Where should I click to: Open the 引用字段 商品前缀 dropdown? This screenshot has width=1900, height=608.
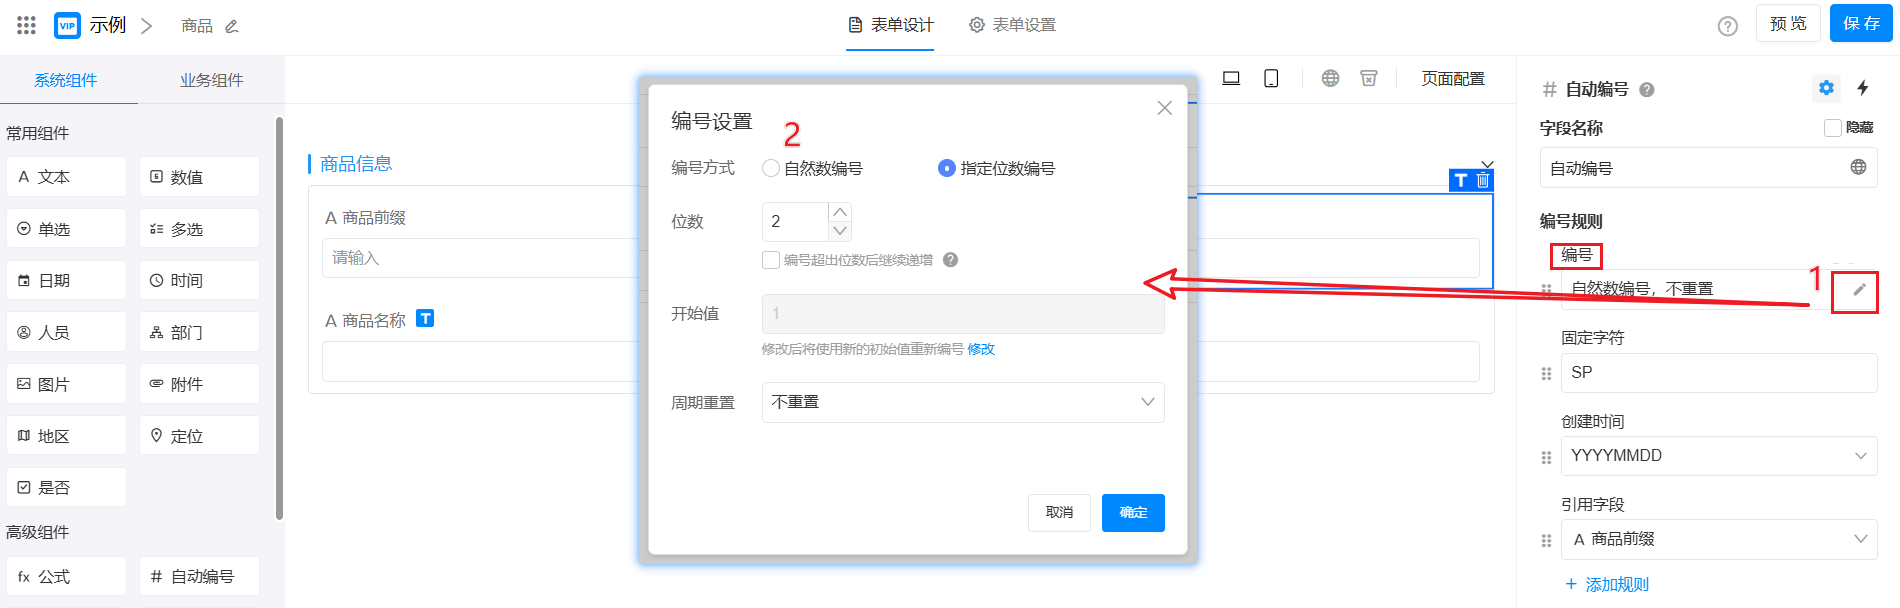1718,539
